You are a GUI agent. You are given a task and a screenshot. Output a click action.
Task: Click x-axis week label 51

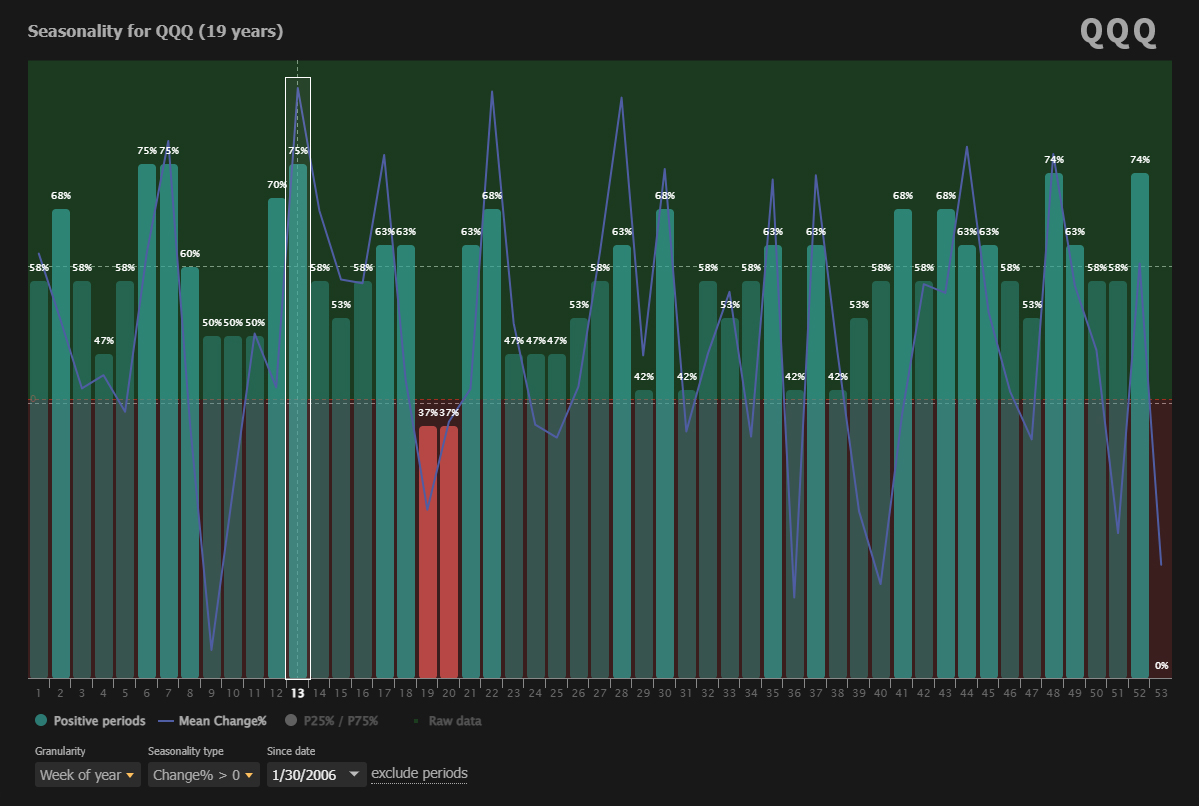(1118, 693)
